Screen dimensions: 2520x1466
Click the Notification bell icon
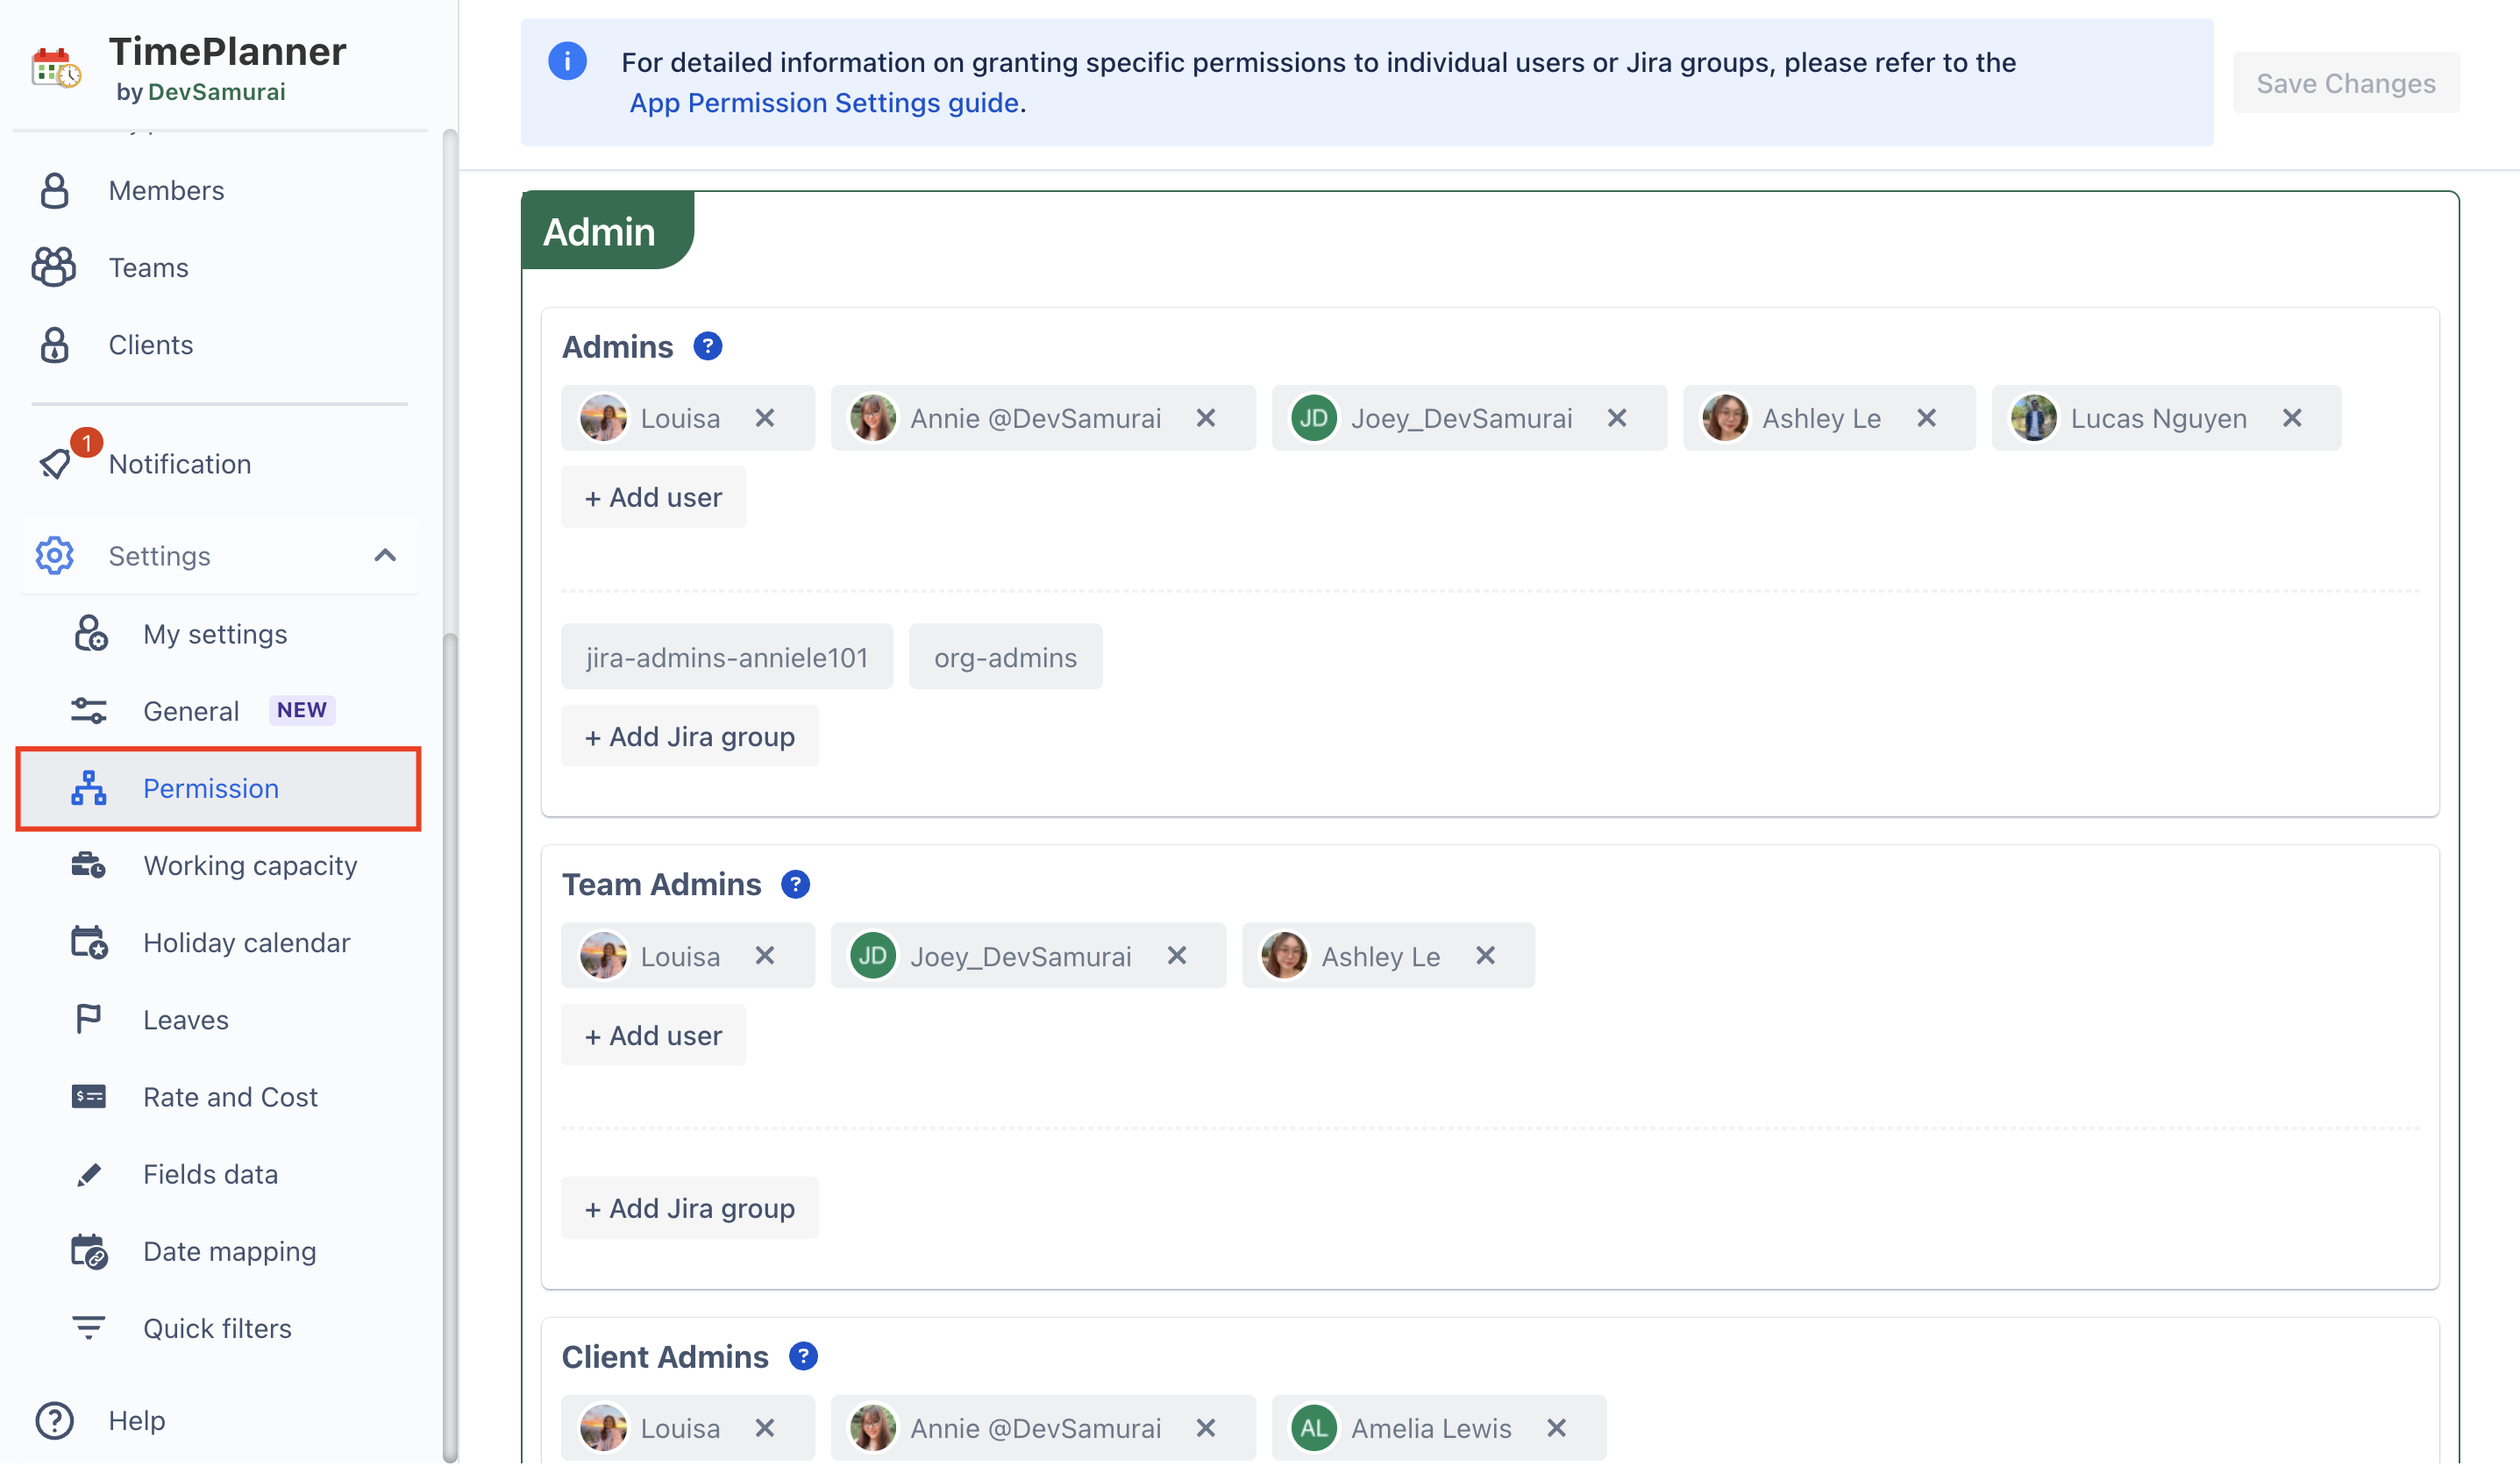[x=56, y=463]
